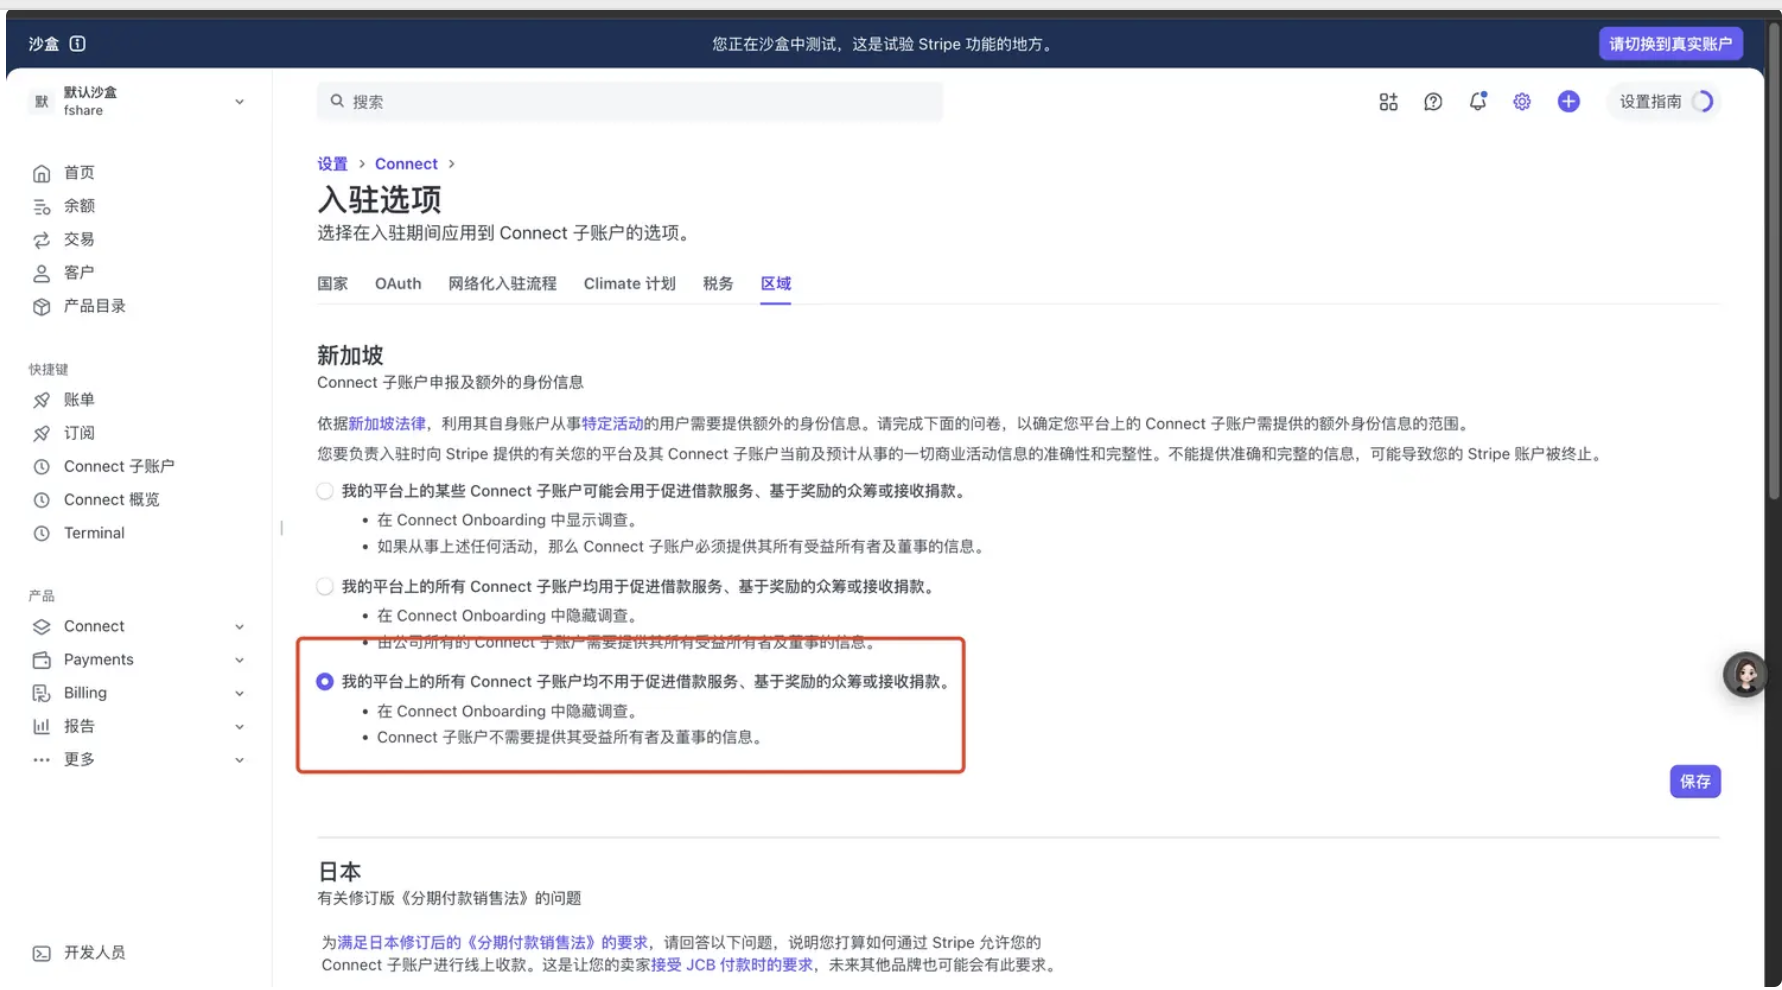Open the settings gear icon

coord(1522,102)
